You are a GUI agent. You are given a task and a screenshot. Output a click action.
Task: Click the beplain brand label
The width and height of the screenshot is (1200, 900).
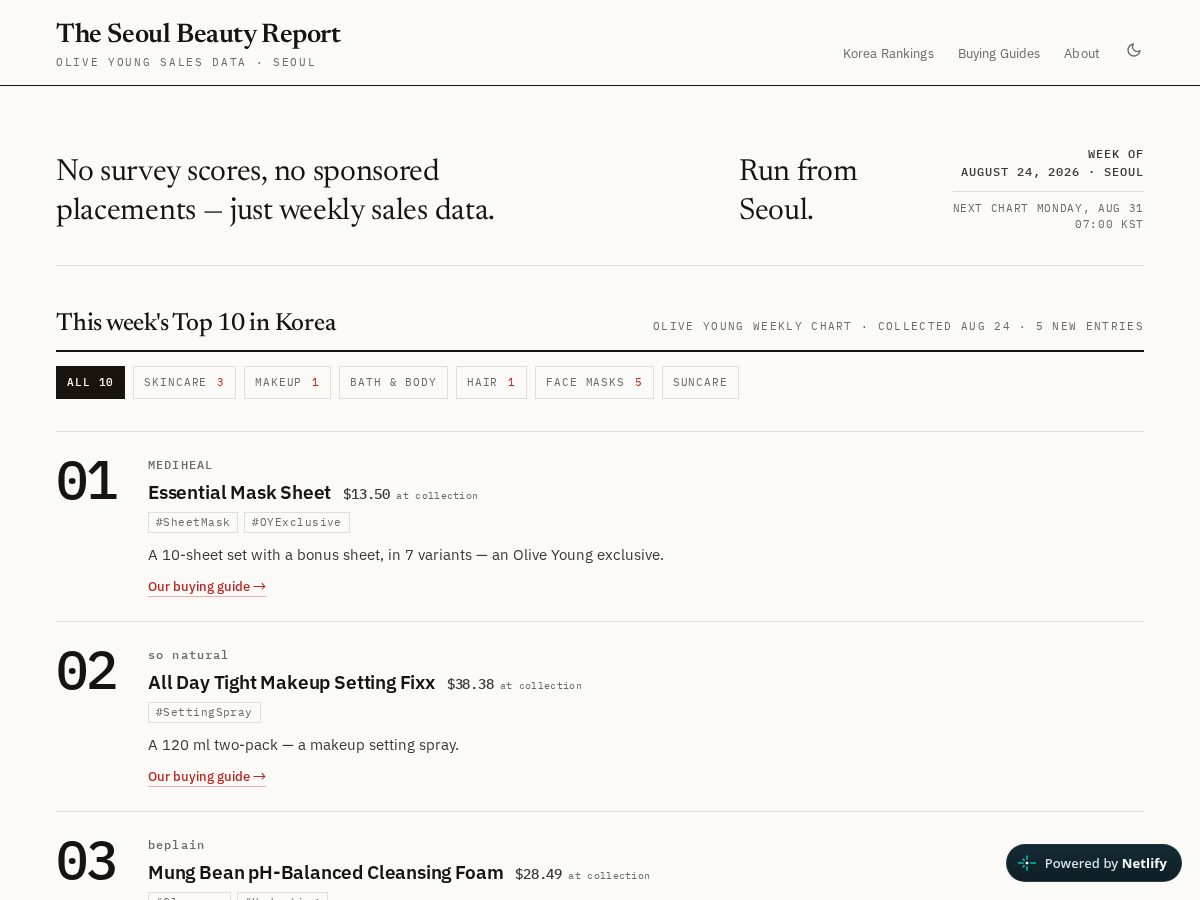[176, 845]
